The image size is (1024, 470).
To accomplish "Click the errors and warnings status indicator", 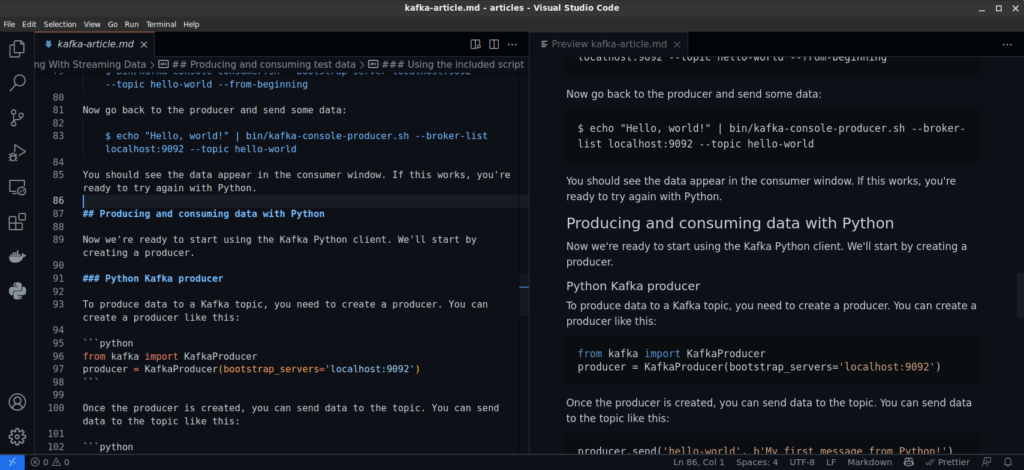I will [x=49, y=462].
